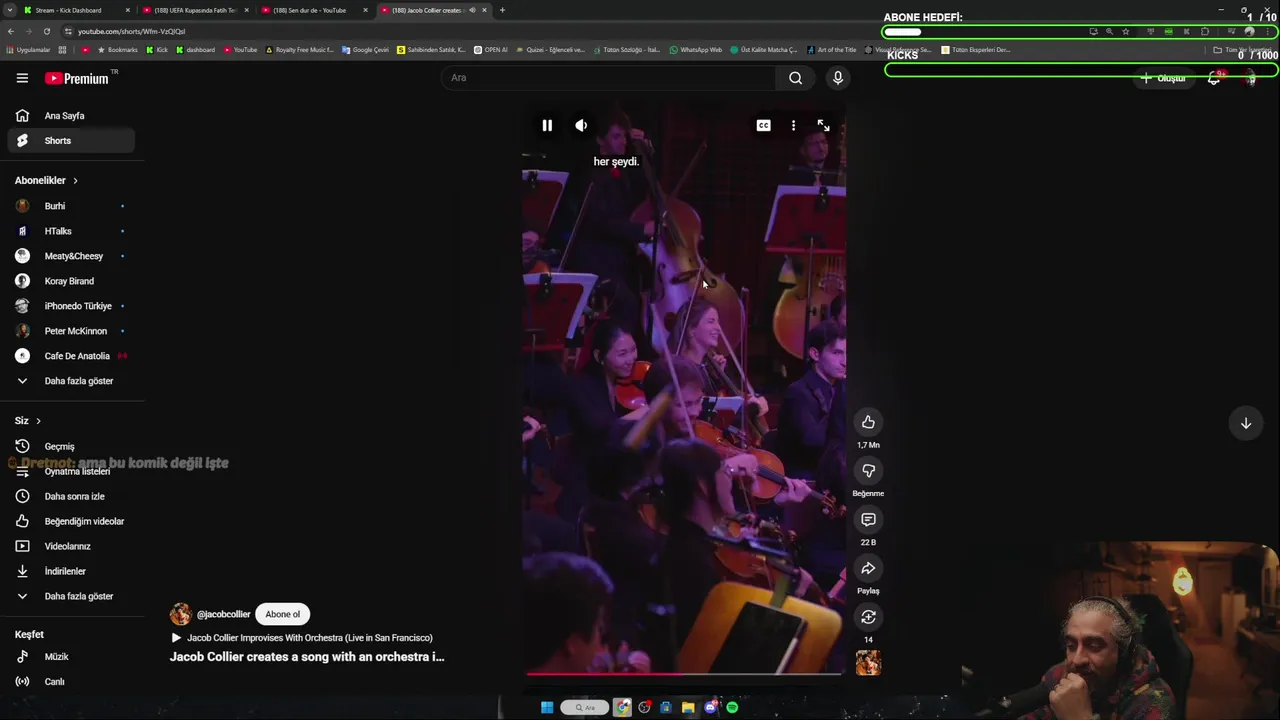
Task: Open Beğendiğim videolar liked videos
Action: point(70,521)
